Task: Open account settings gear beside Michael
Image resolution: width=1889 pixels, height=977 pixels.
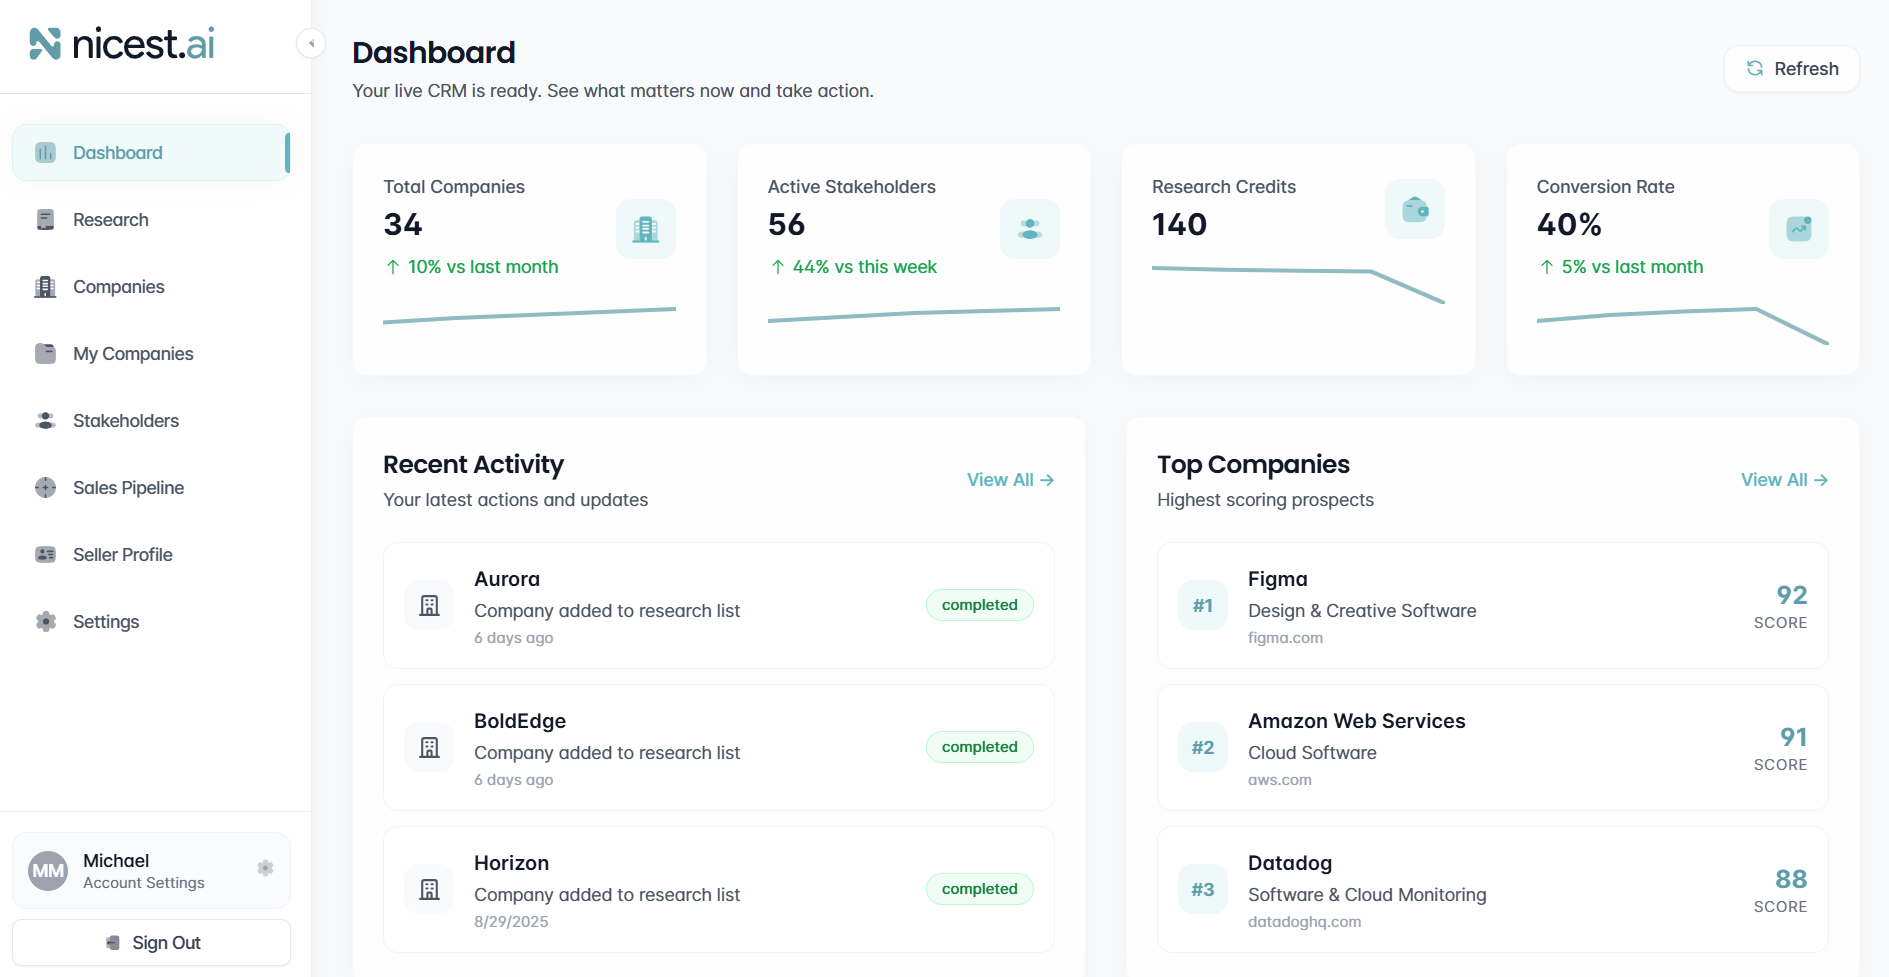Action: (x=265, y=868)
